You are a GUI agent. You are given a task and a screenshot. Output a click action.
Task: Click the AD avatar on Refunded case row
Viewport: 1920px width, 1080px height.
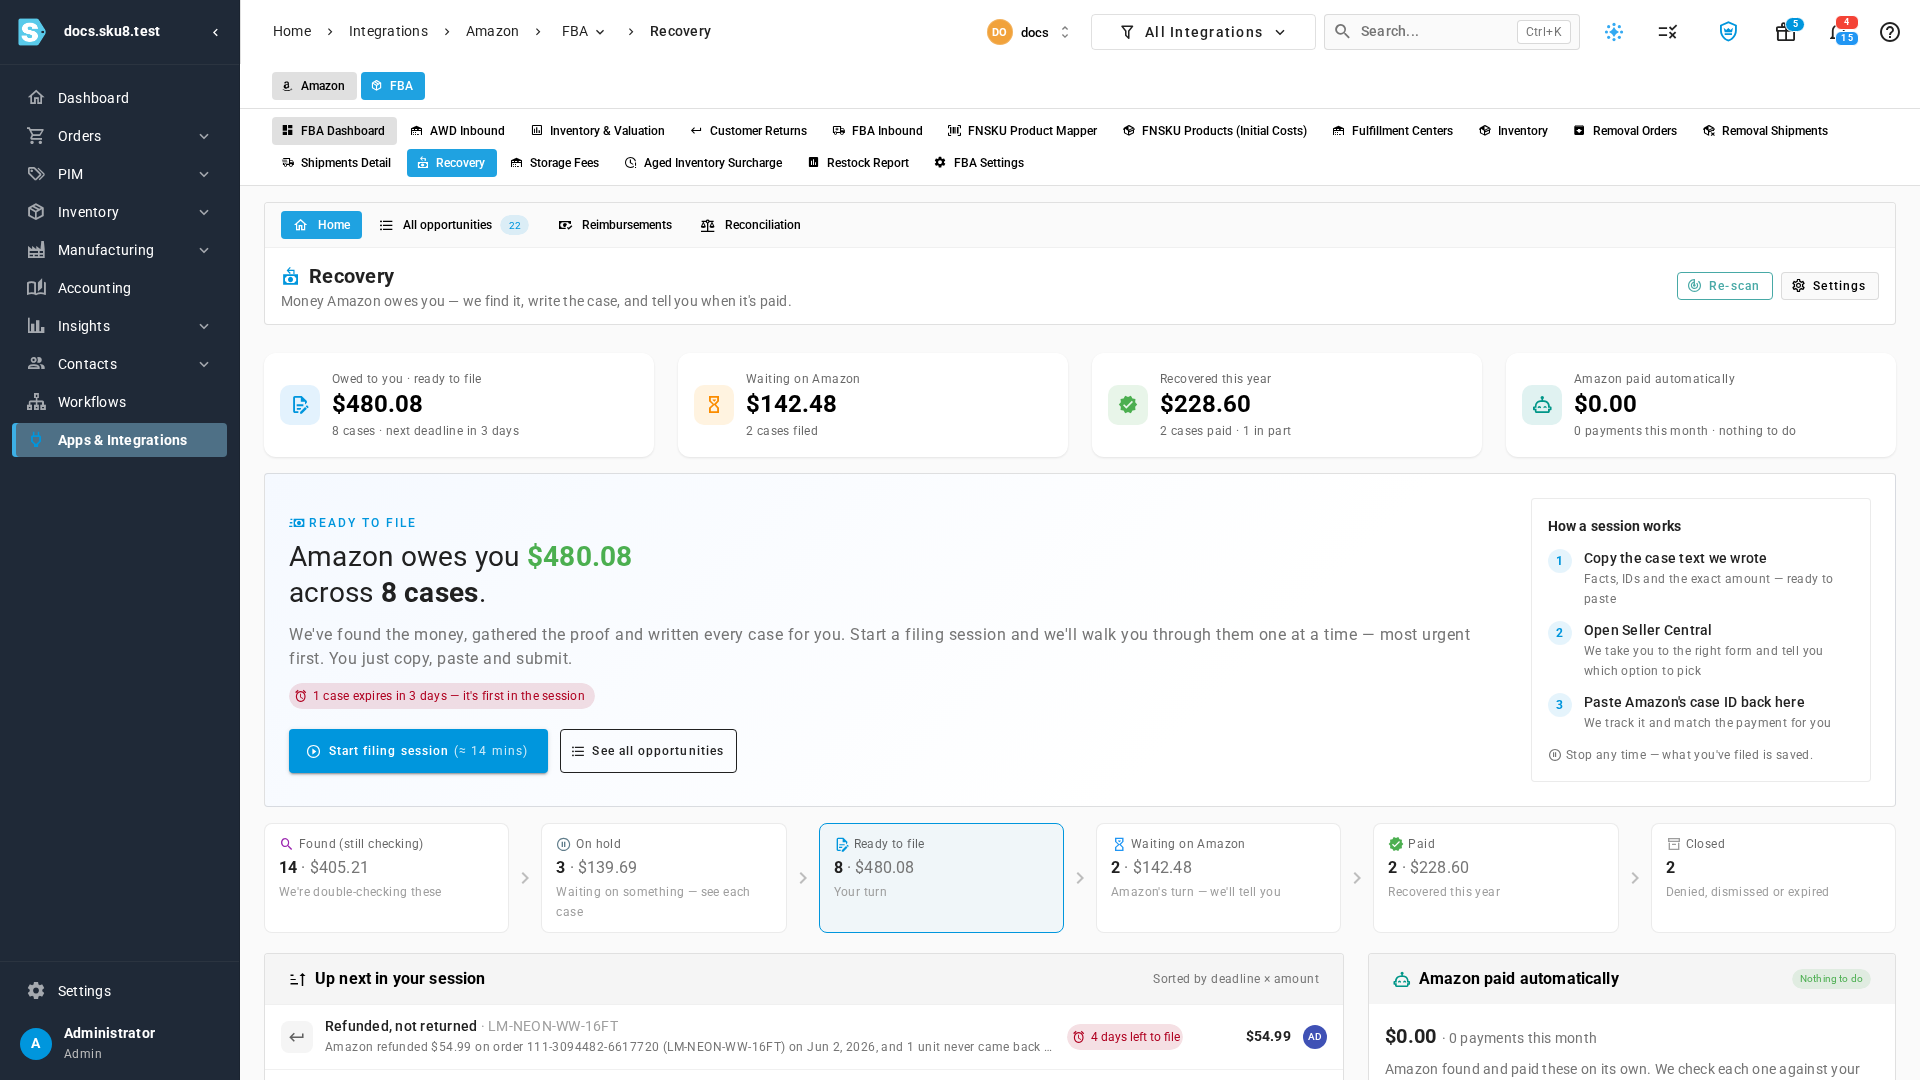pos(1315,1037)
